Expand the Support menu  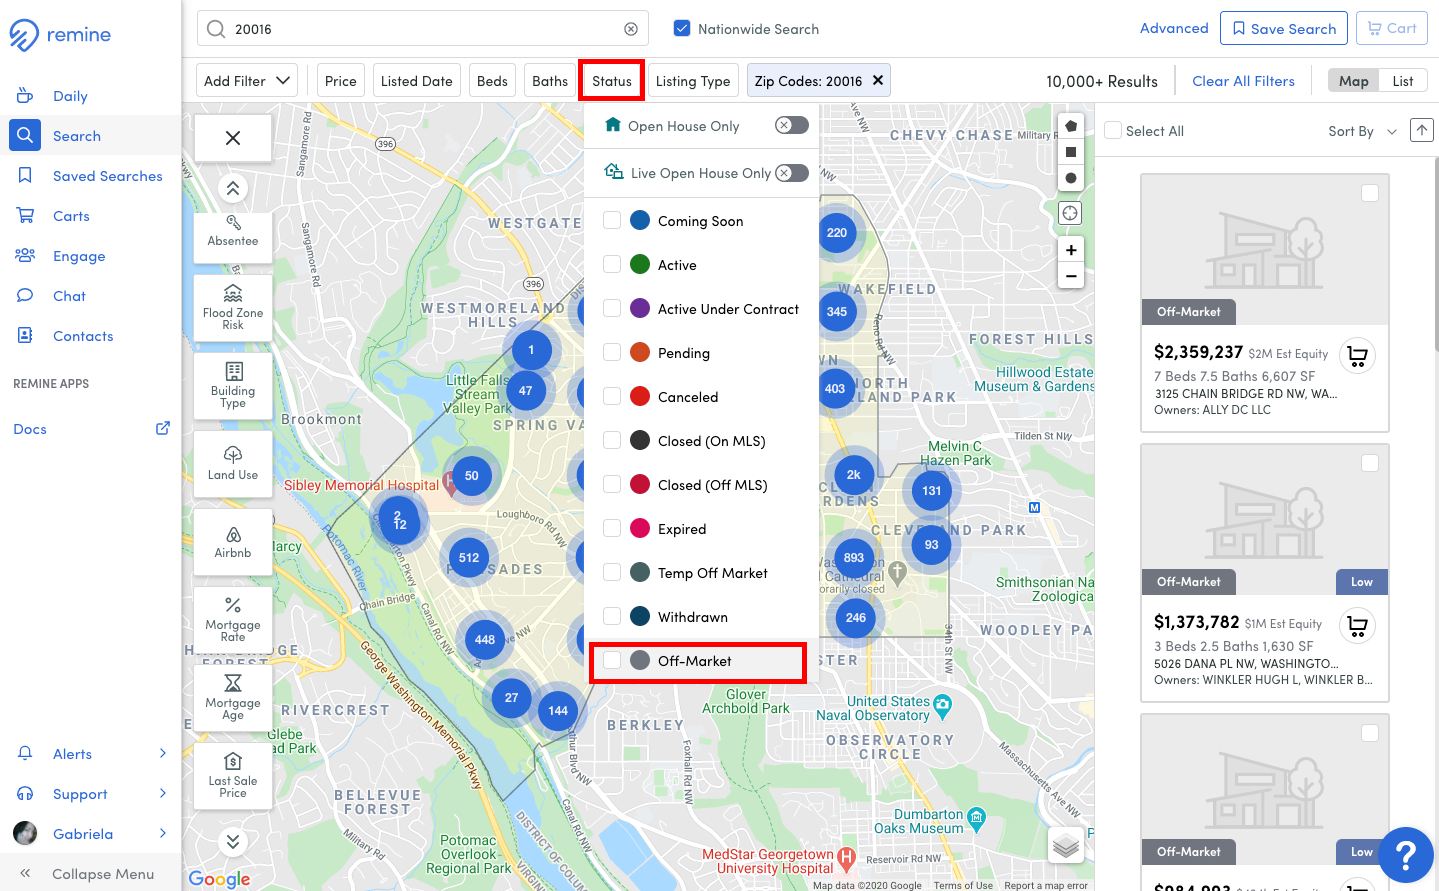90,793
